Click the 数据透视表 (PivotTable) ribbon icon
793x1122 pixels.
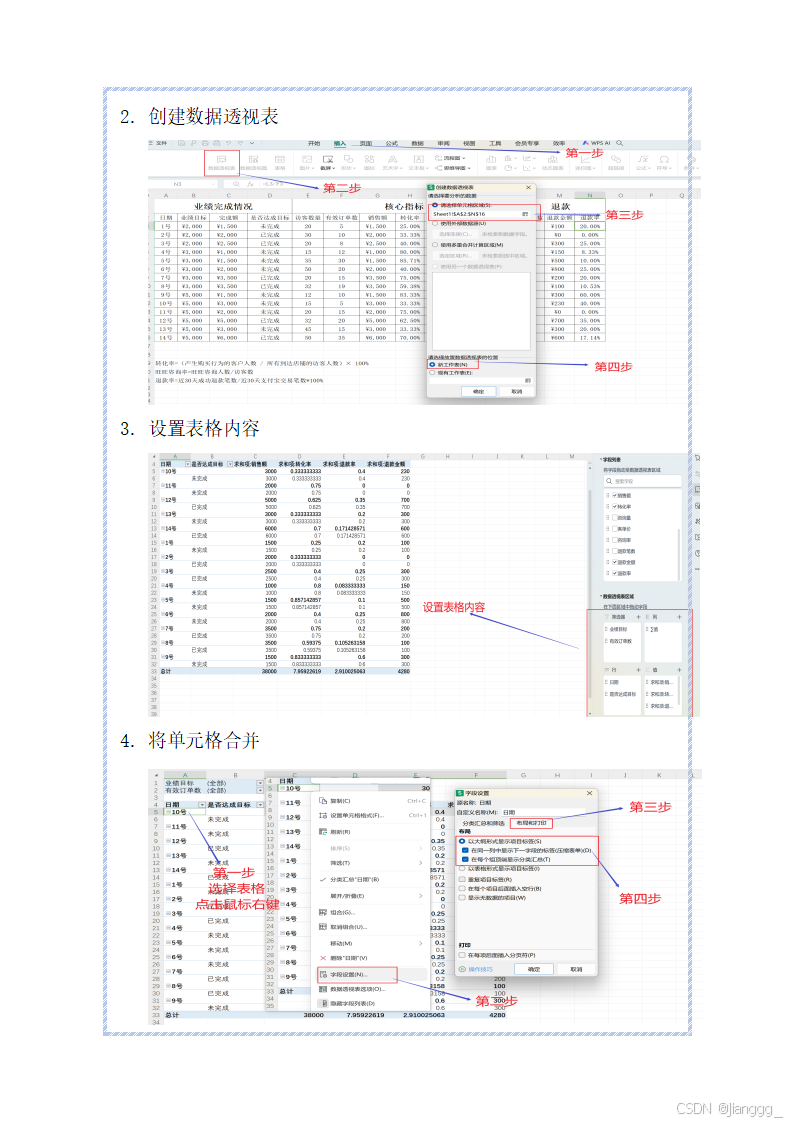221,162
